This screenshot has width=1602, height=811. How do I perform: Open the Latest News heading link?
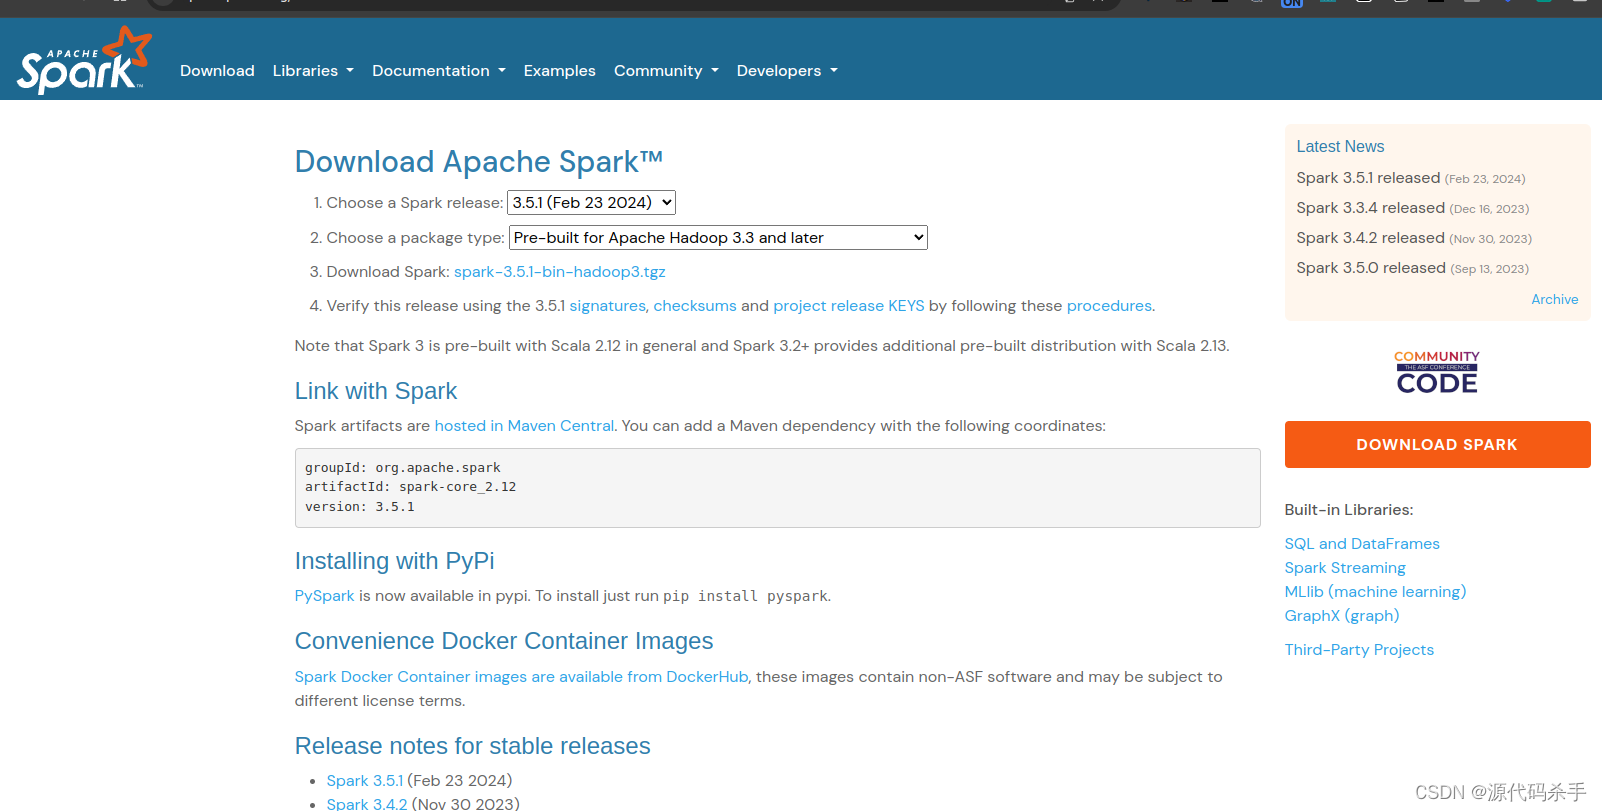point(1340,147)
